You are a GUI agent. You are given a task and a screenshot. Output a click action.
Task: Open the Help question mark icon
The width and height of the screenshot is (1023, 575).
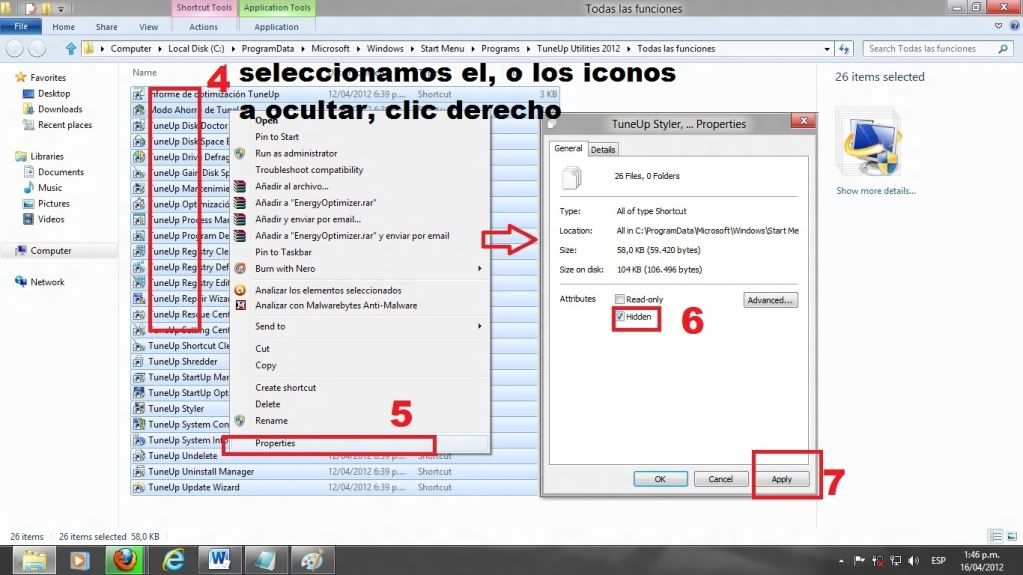click(1012, 27)
